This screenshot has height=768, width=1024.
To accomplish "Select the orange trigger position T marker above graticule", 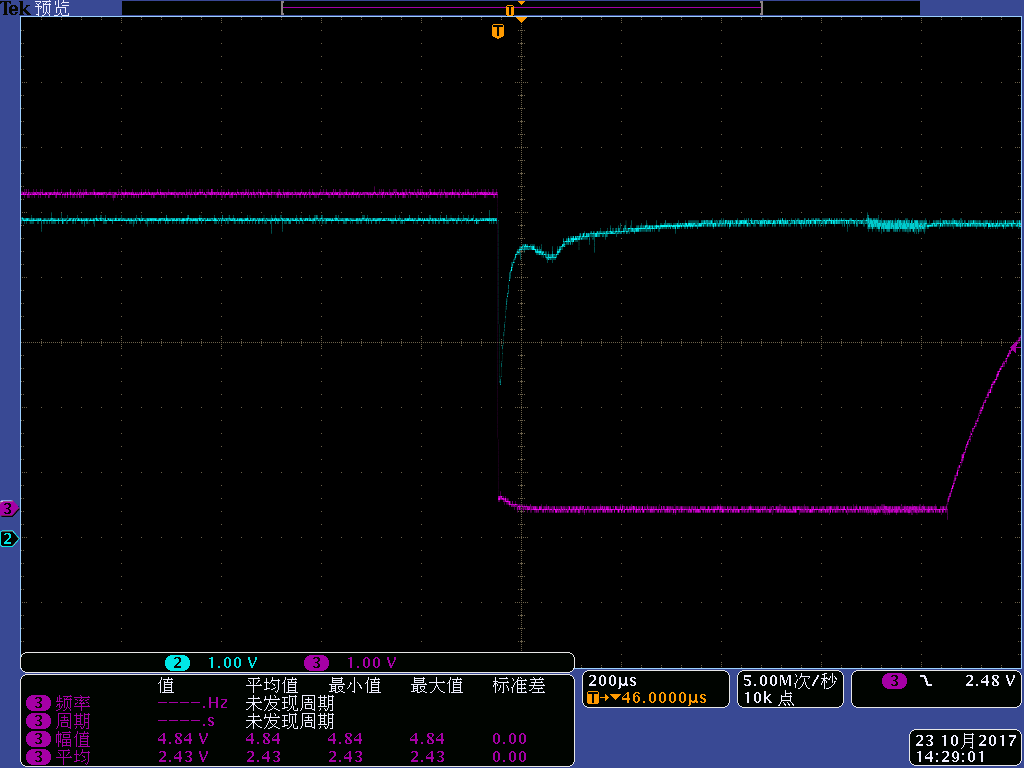I will pyautogui.click(x=498, y=31).
